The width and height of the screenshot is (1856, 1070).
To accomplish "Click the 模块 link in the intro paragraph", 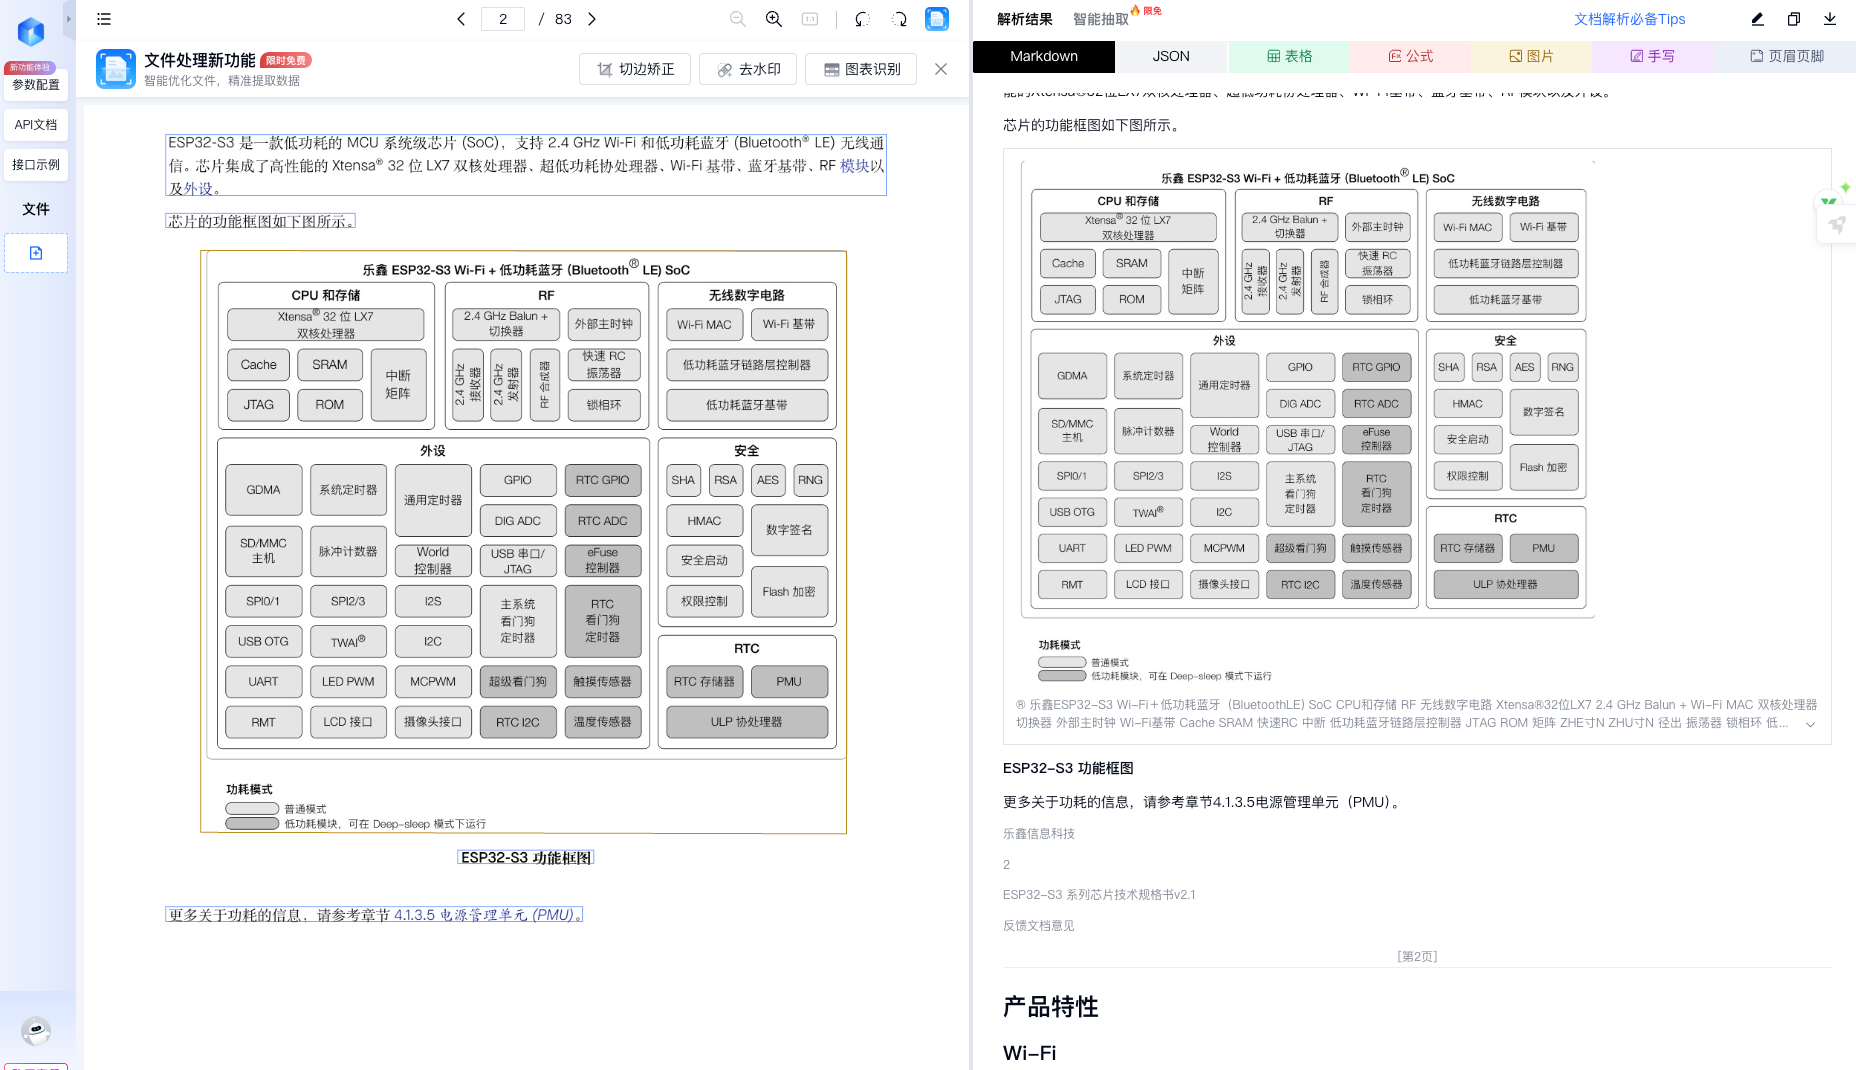I will [855, 166].
